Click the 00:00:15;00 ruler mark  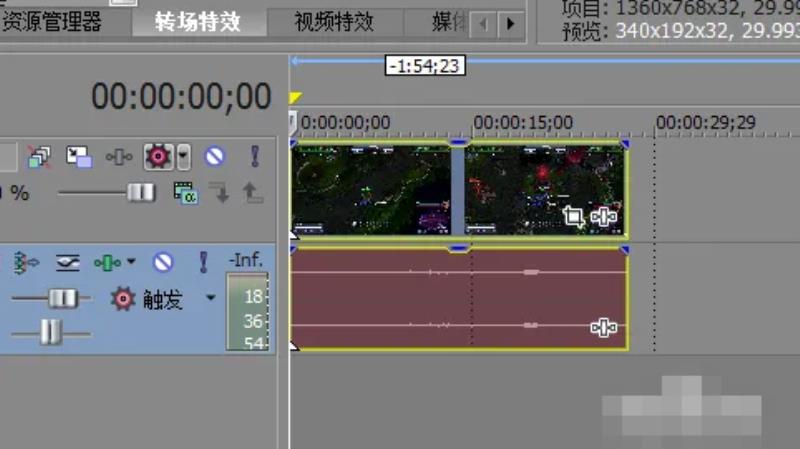click(523, 122)
